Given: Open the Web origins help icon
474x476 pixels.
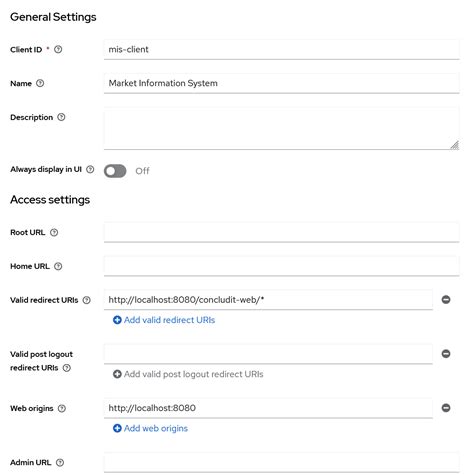Looking at the screenshot, I should (x=62, y=408).
